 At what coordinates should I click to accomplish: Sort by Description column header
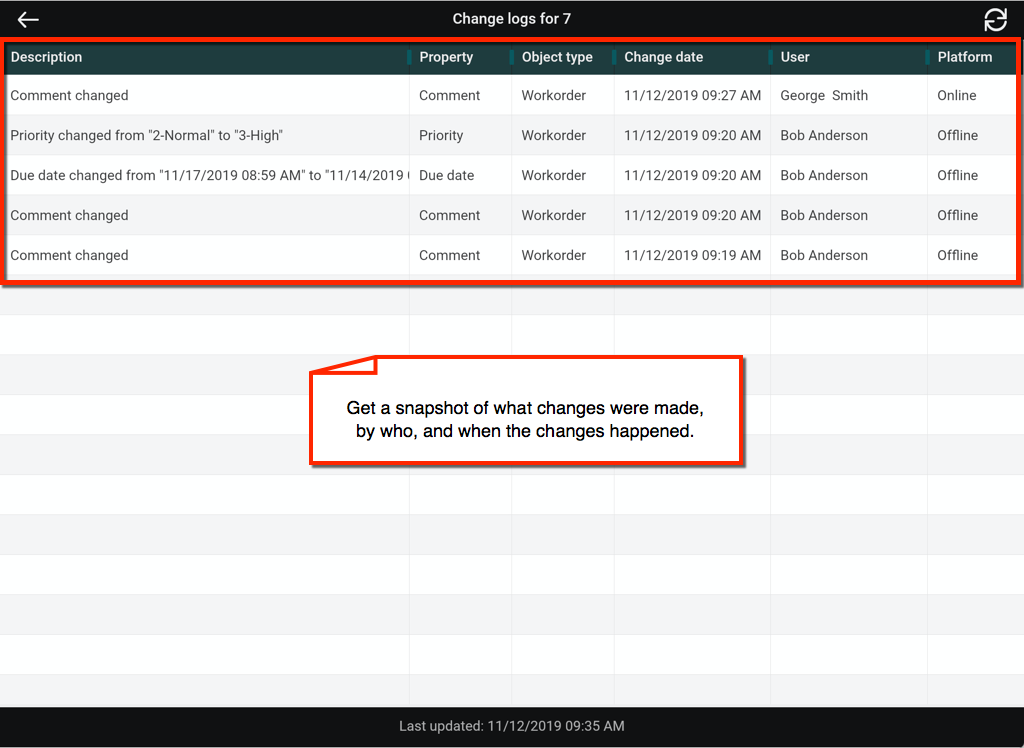[47, 57]
